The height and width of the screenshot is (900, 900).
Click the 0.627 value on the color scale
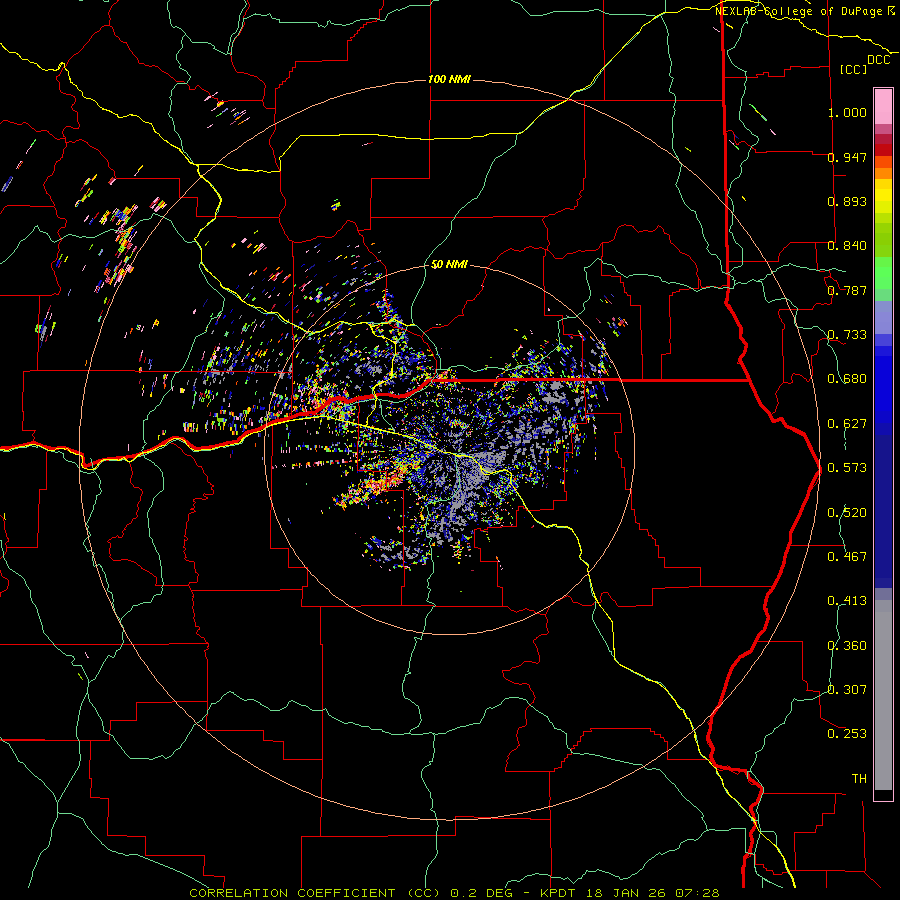[847, 424]
